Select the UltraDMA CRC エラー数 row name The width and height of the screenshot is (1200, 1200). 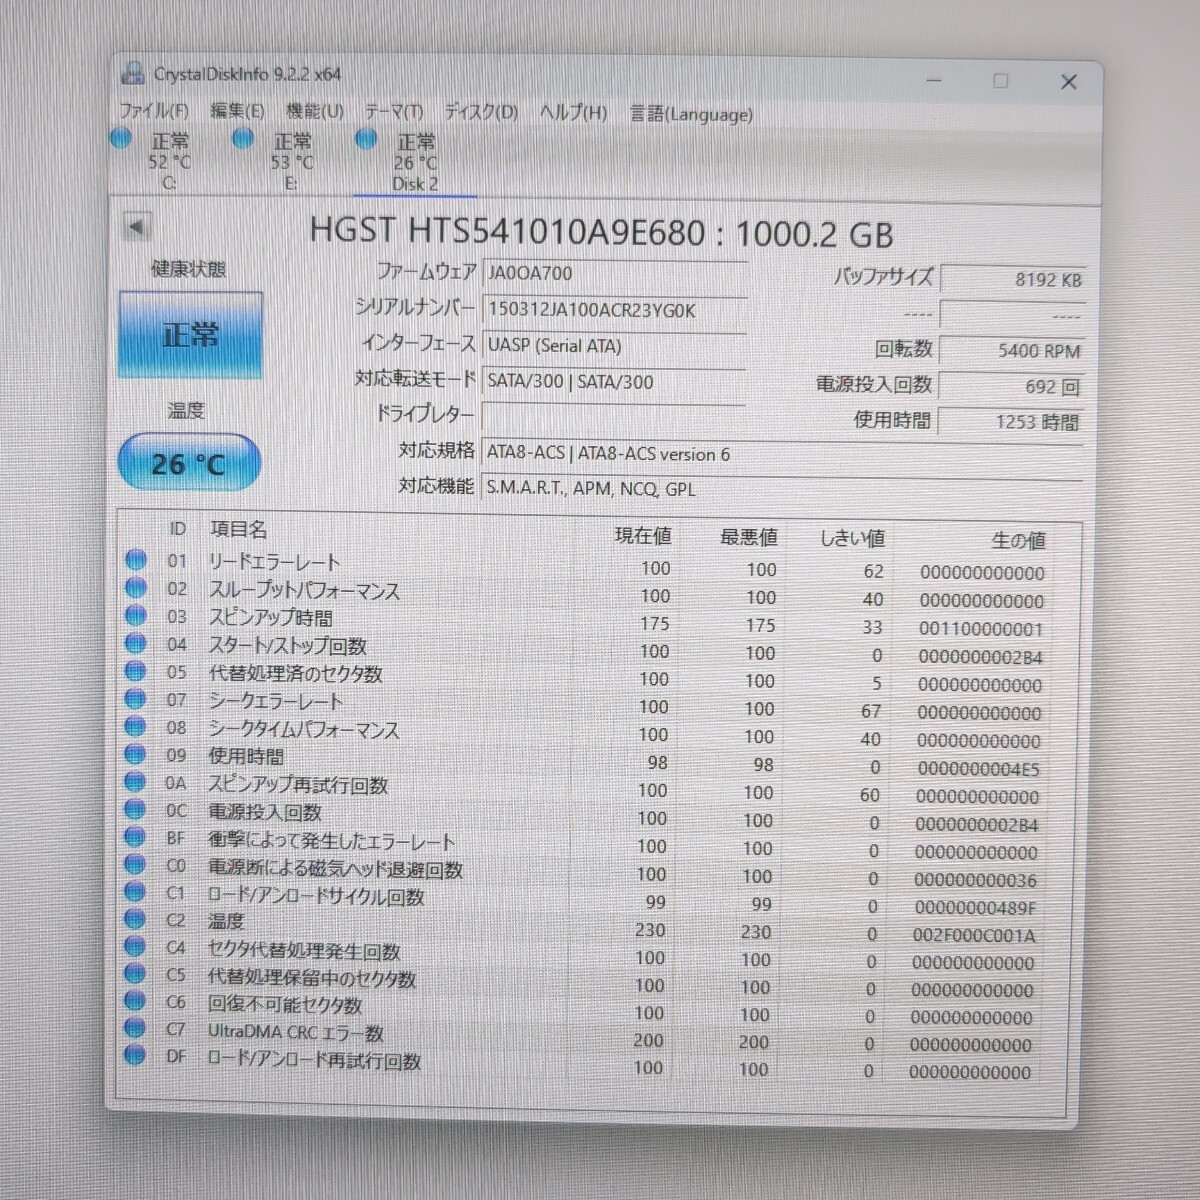coord(295,1031)
